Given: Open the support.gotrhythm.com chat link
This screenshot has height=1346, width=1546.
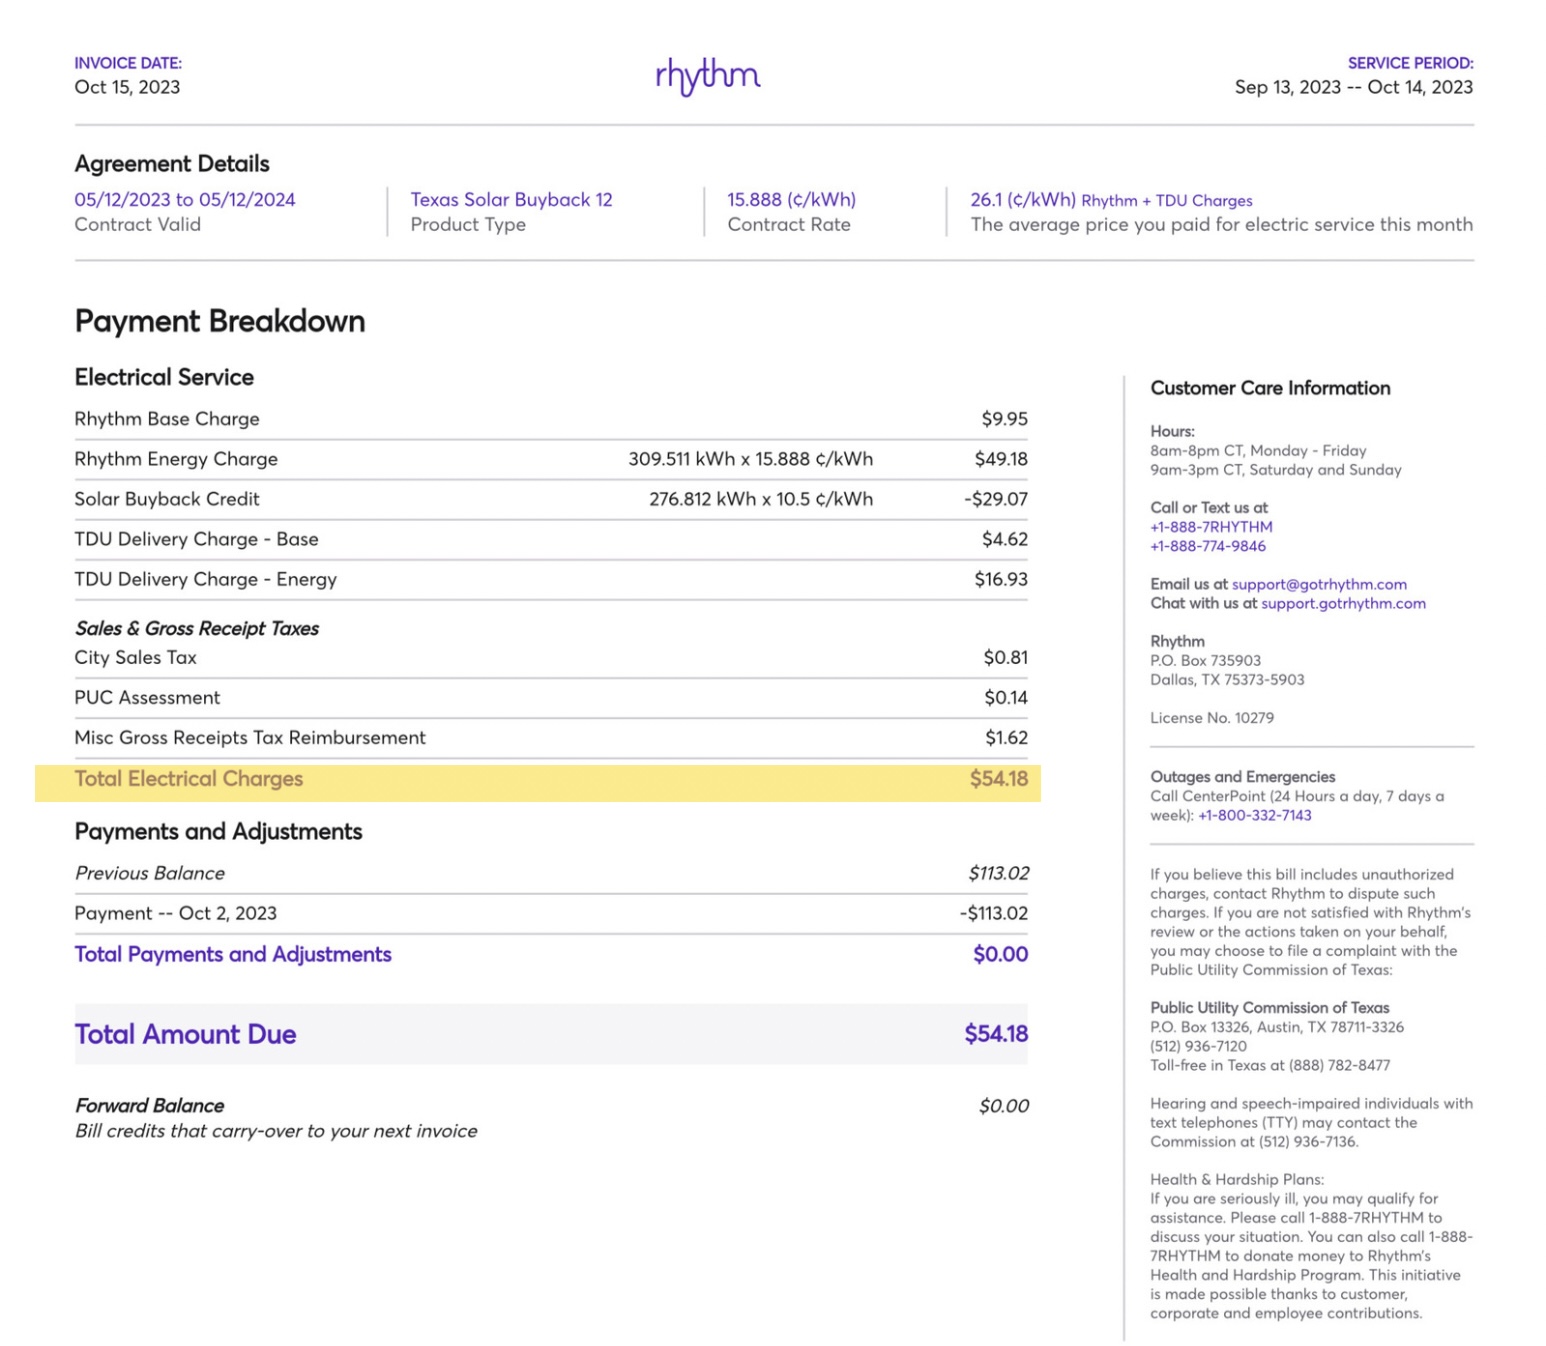Looking at the screenshot, I should tap(1343, 603).
